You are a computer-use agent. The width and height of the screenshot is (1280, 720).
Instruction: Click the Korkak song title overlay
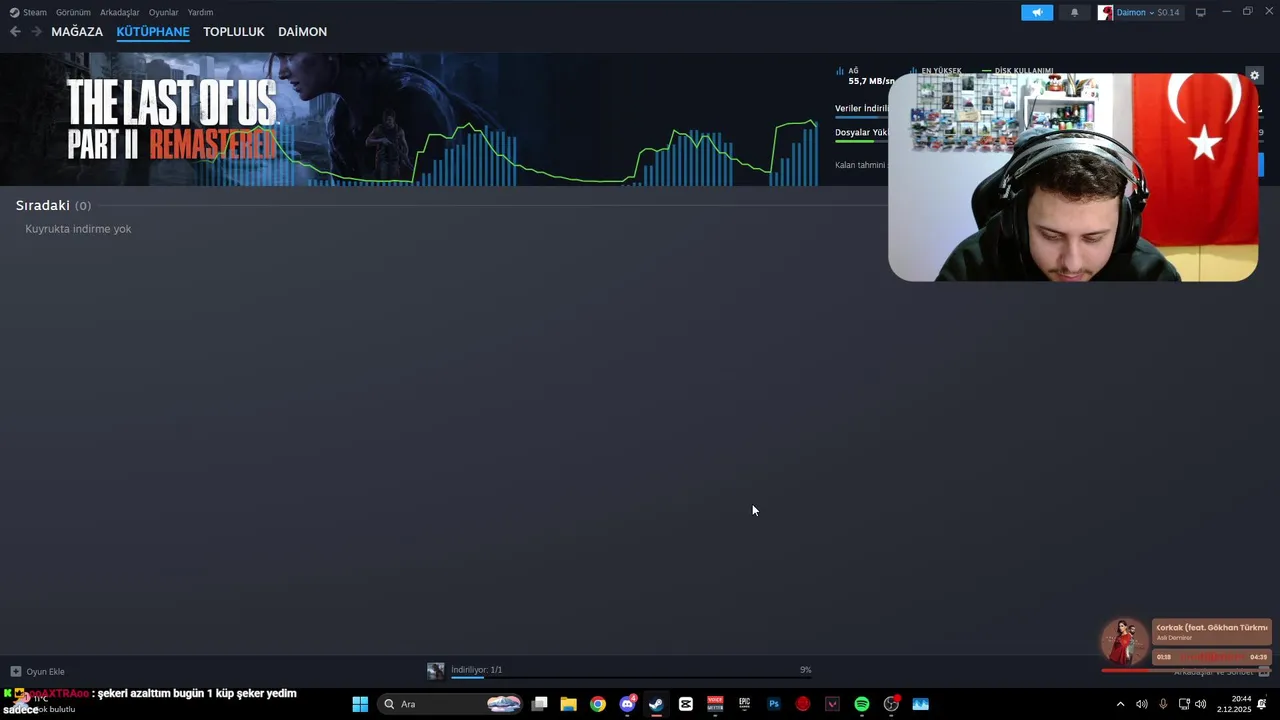pyautogui.click(x=1212, y=627)
